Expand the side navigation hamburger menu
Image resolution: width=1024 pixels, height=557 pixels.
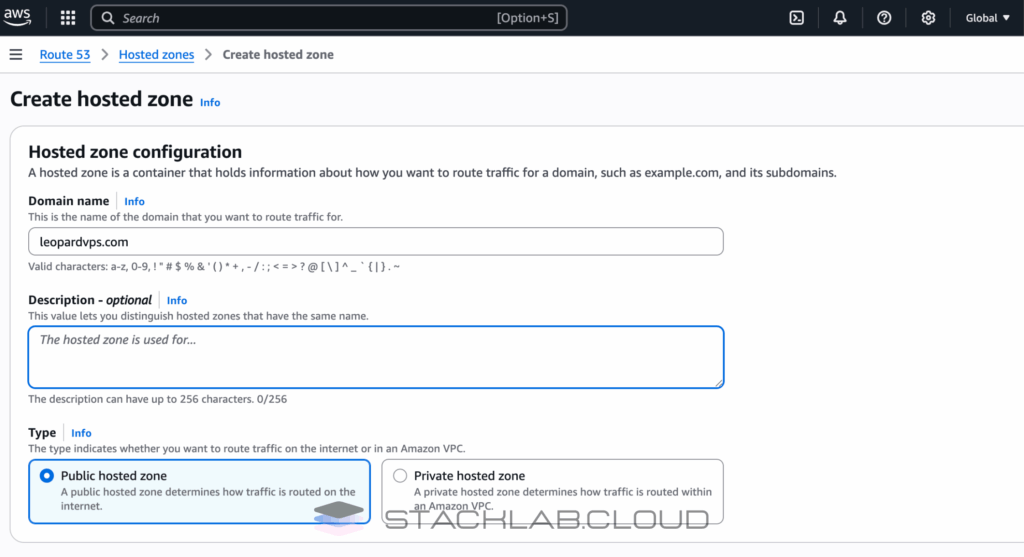point(16,54)
